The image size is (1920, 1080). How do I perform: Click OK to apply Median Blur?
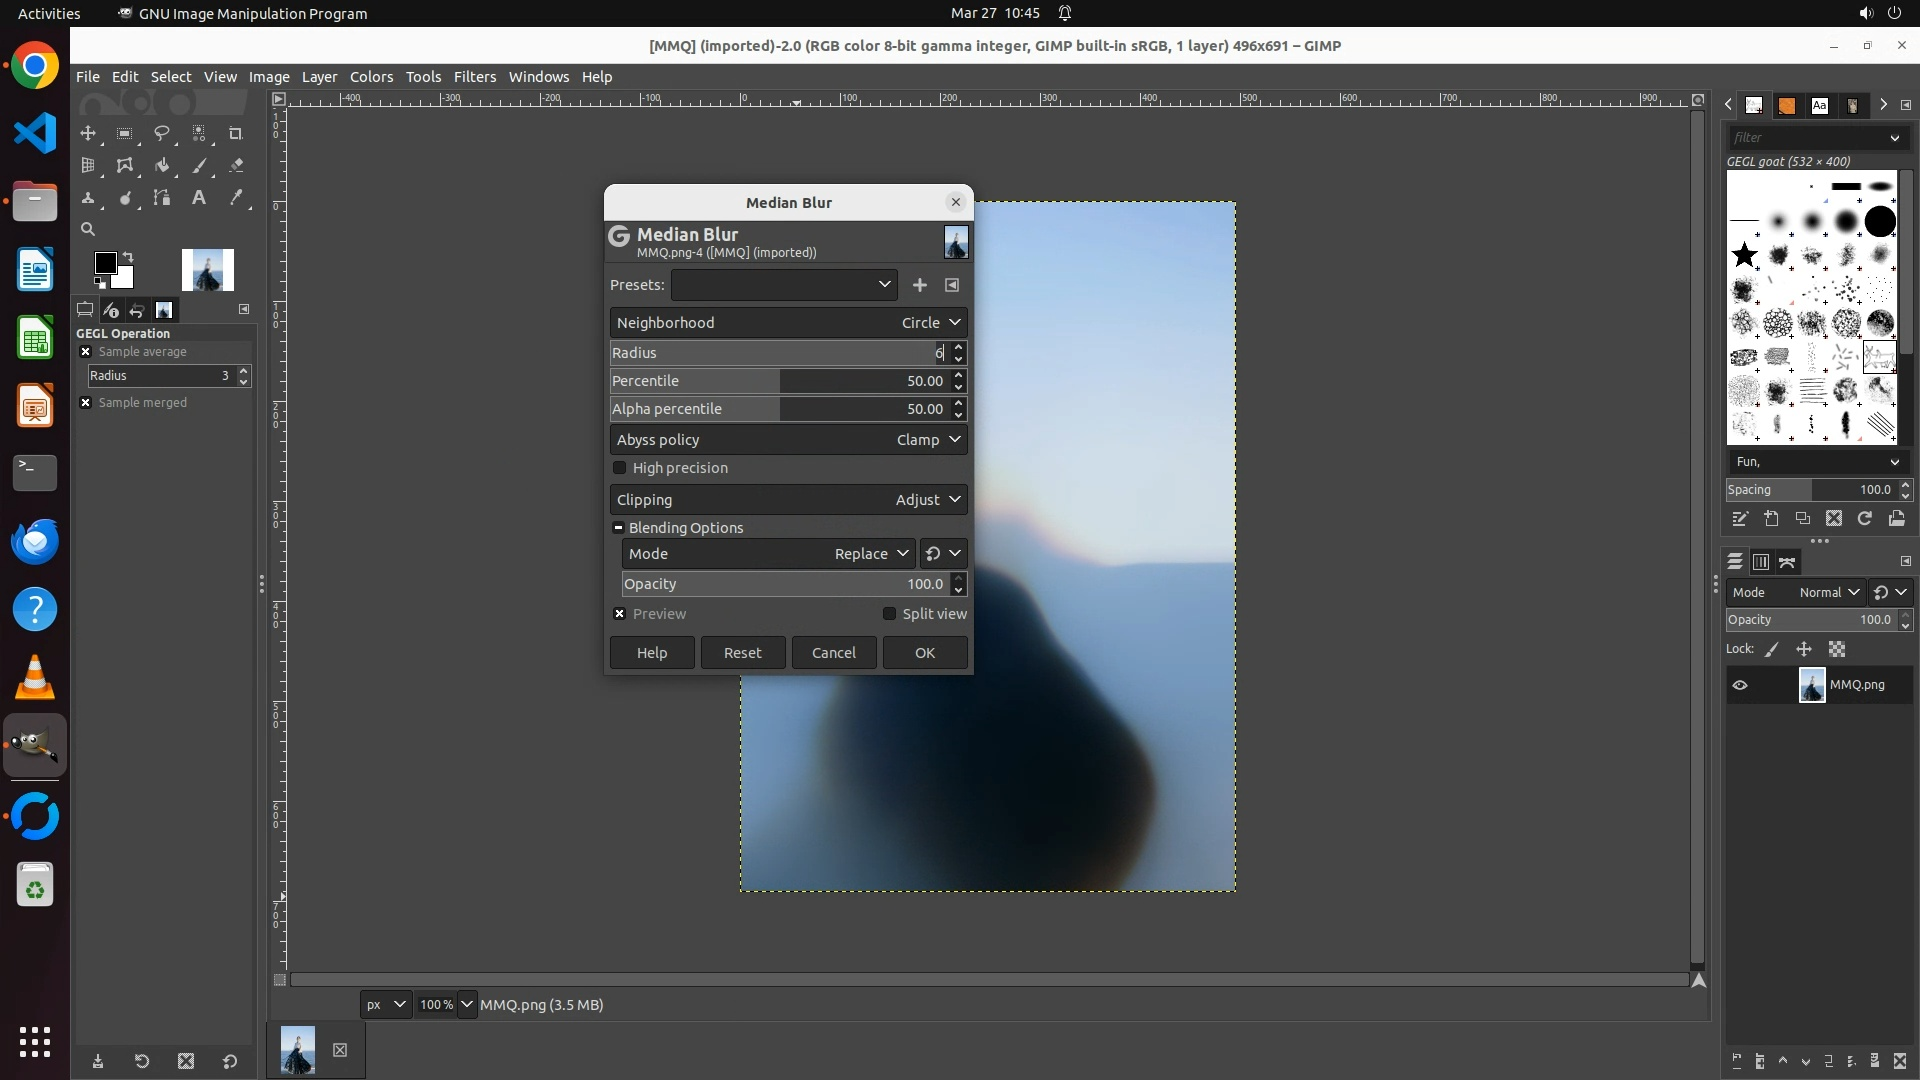click(924, 653)
